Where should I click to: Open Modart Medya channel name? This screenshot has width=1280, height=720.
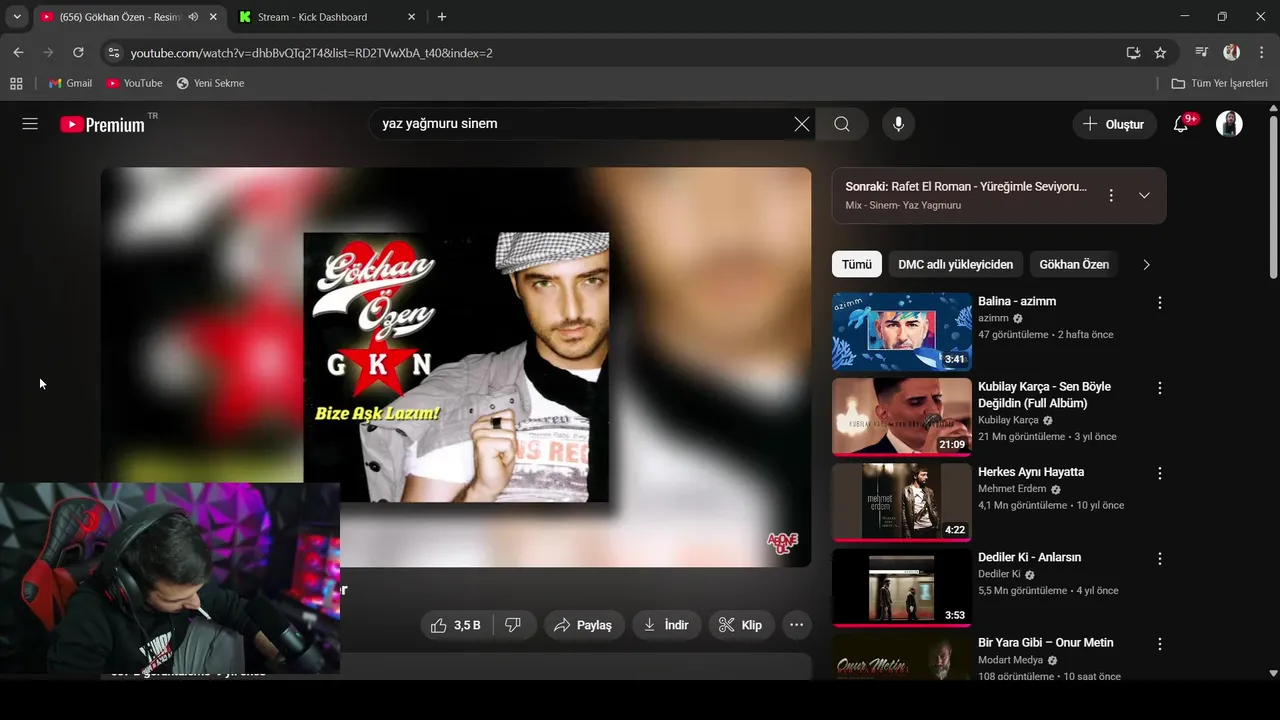pos(1011,660)
